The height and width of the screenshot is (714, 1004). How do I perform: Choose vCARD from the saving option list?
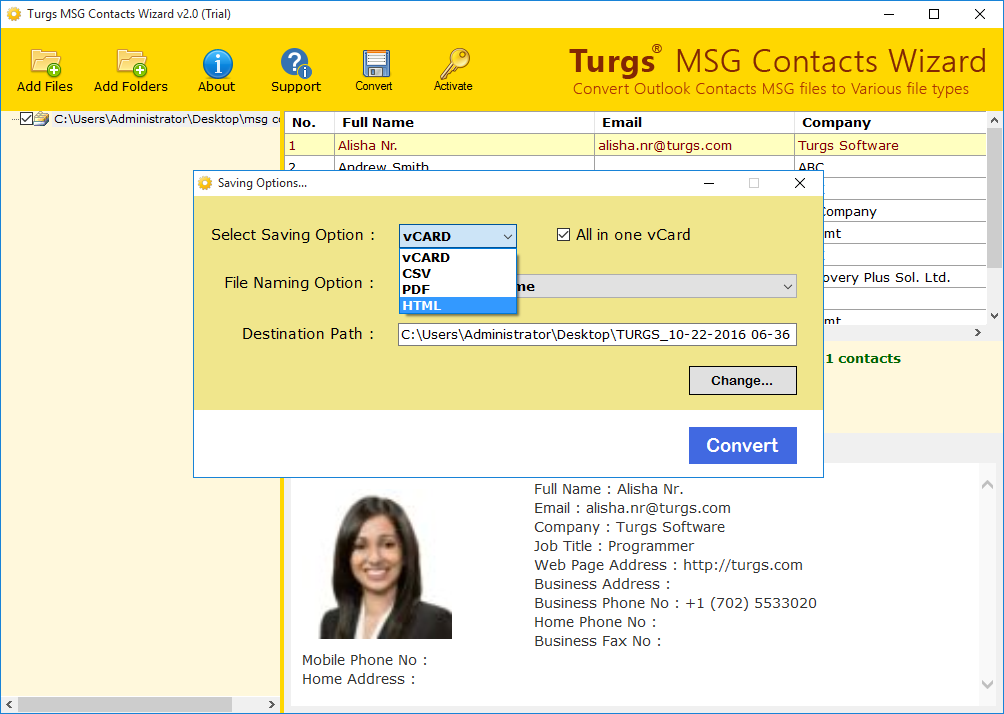point(457,257)
